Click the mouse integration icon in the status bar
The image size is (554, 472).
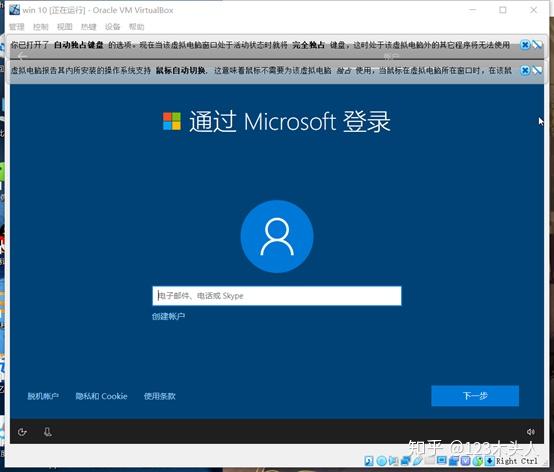(478, 461)
